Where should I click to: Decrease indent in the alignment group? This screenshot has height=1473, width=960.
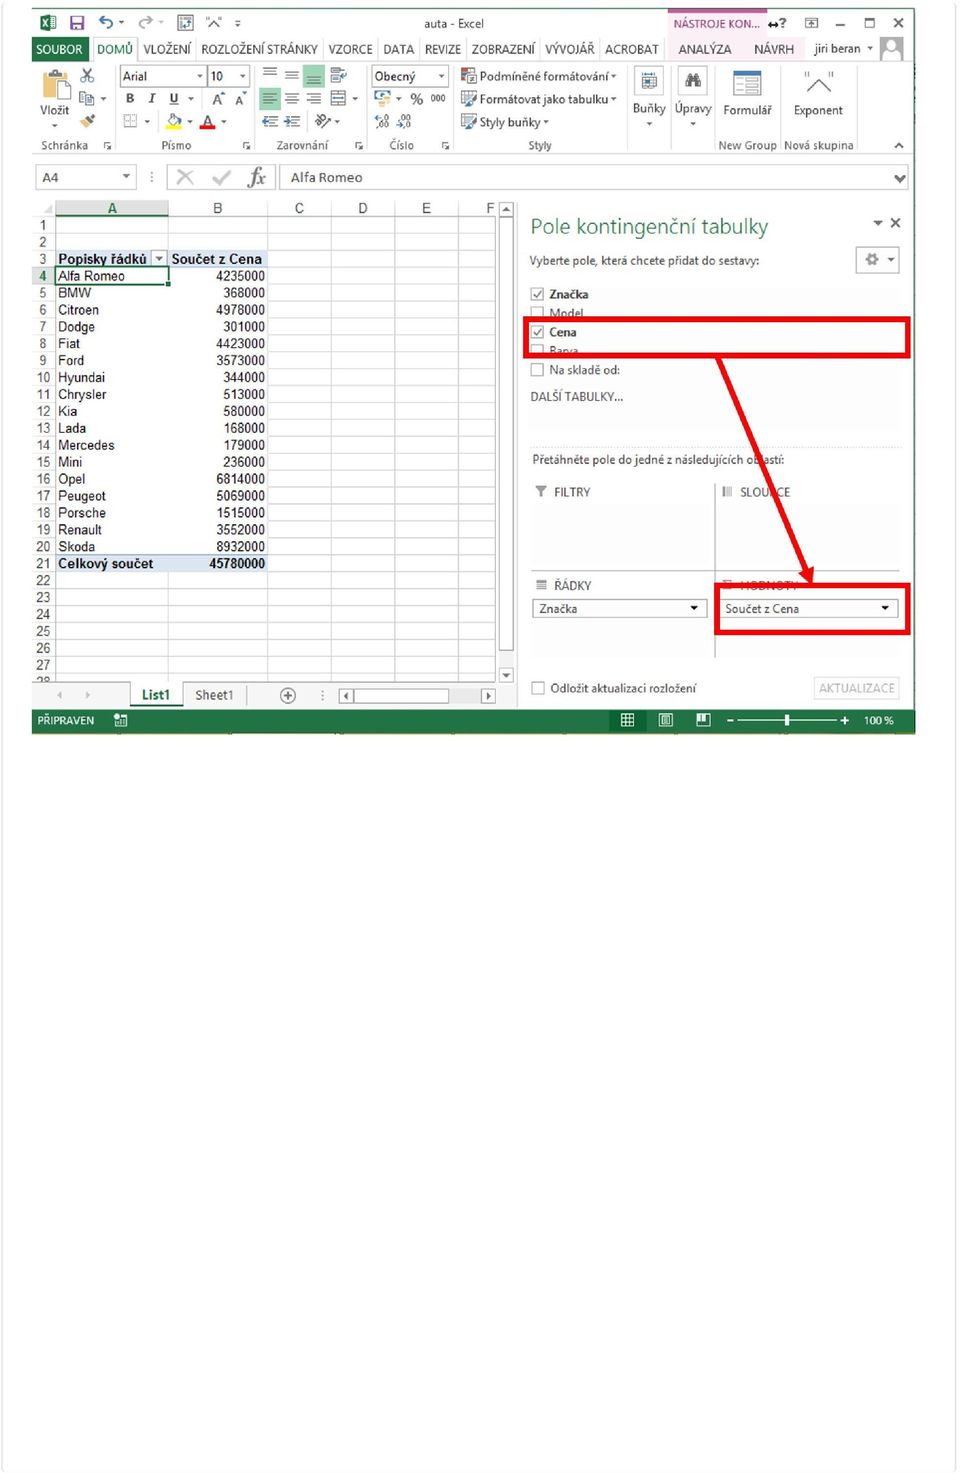coord(270,121)
